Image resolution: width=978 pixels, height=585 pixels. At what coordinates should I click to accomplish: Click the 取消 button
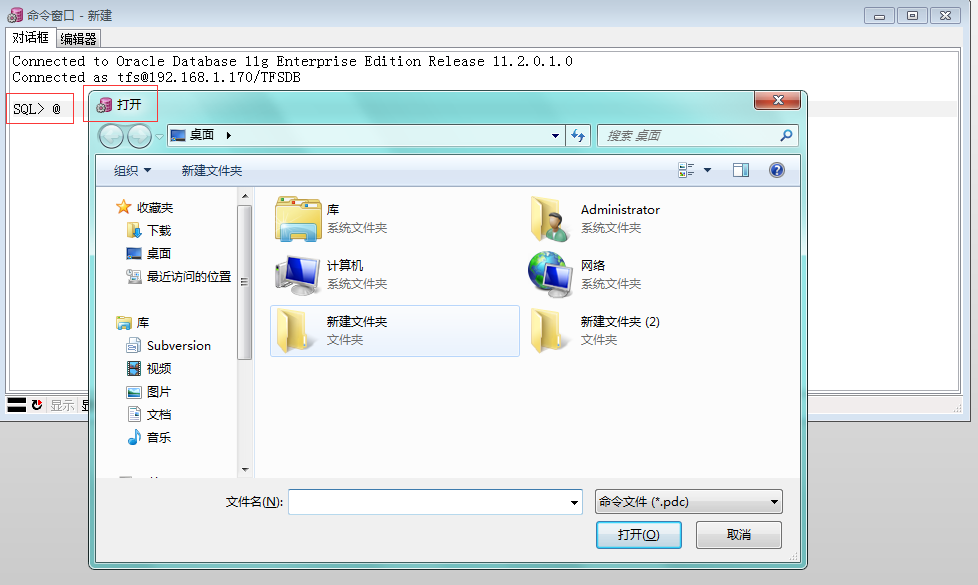click(x=738, y=534)
